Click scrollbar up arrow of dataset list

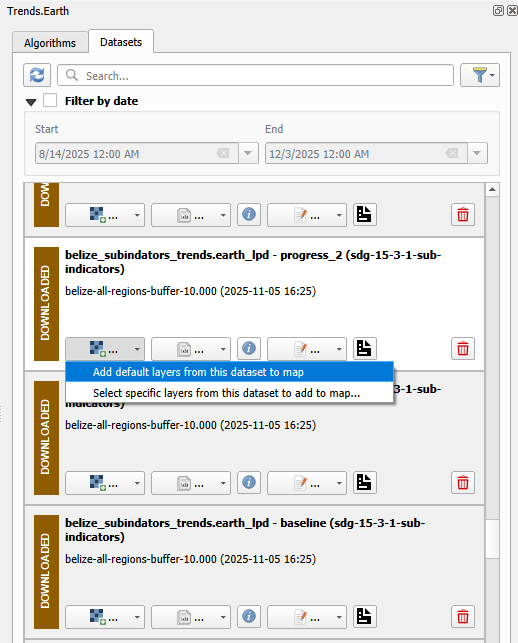492,189
